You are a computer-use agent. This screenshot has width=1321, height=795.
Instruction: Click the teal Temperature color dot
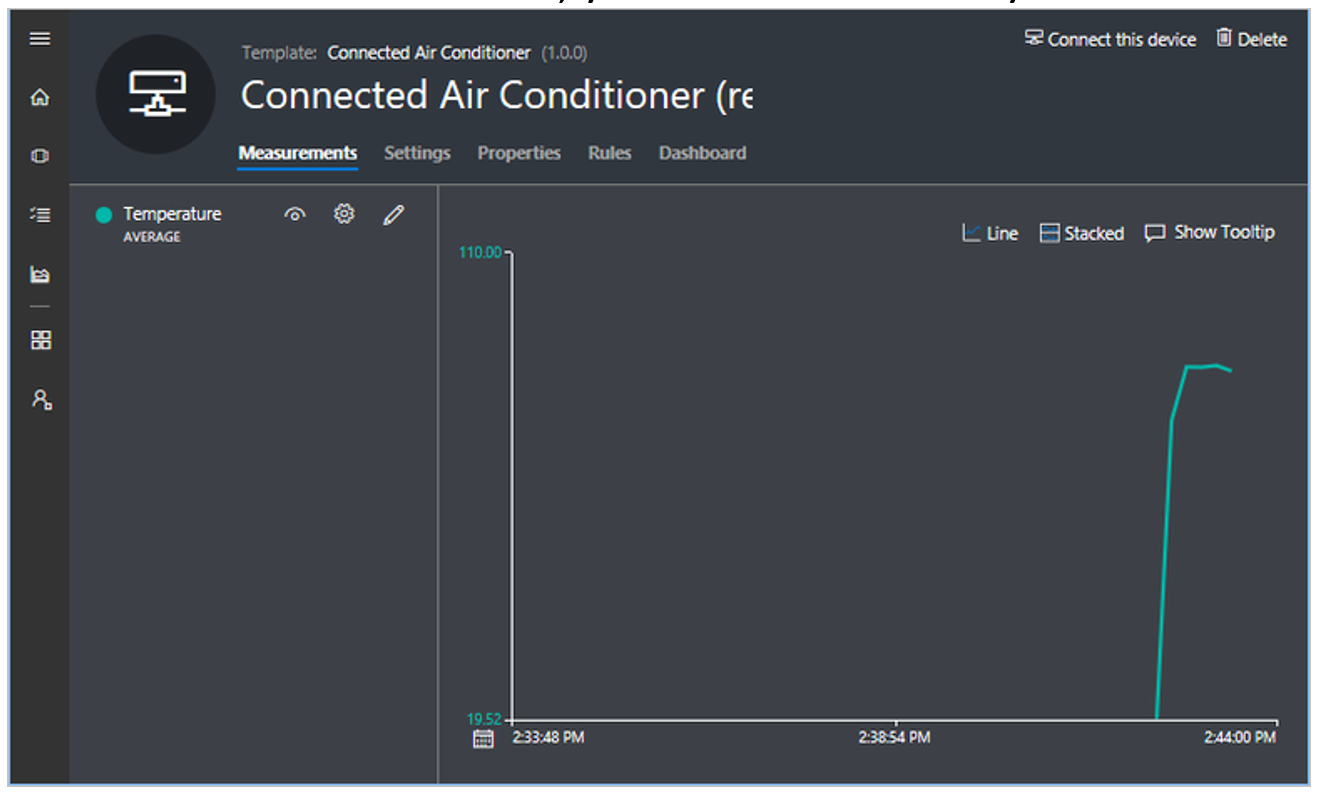[103, 215]
